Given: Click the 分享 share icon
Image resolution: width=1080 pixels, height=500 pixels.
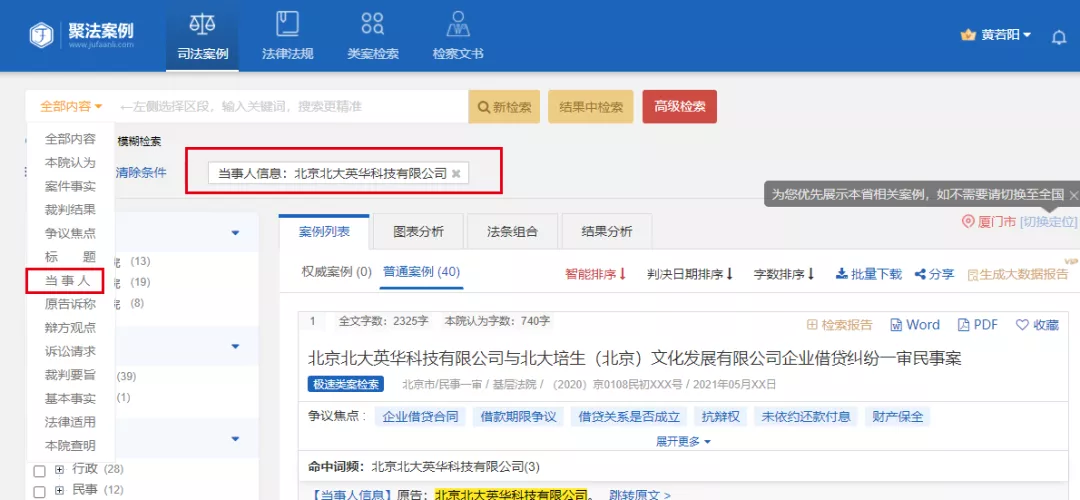Looking at the screenshot, I should coord(920,274).
